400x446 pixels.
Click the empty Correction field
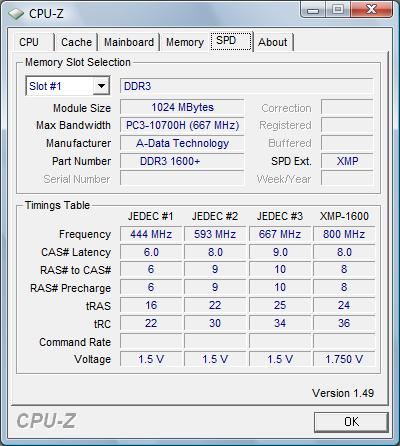347,107
